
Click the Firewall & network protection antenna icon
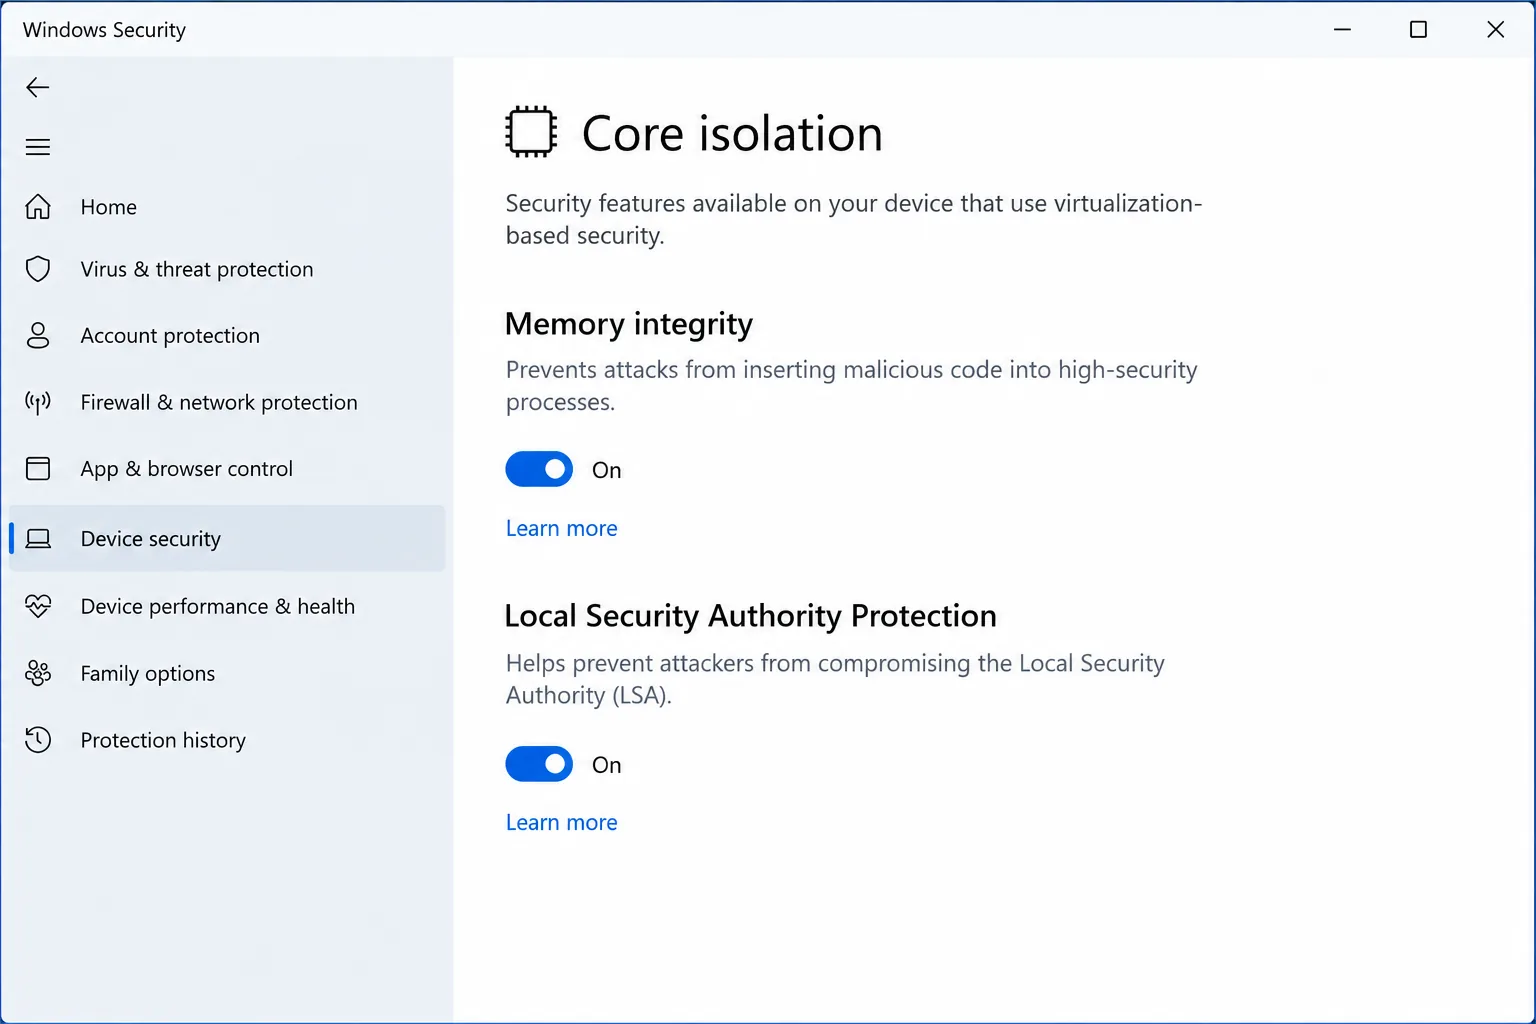coord(38,402)
